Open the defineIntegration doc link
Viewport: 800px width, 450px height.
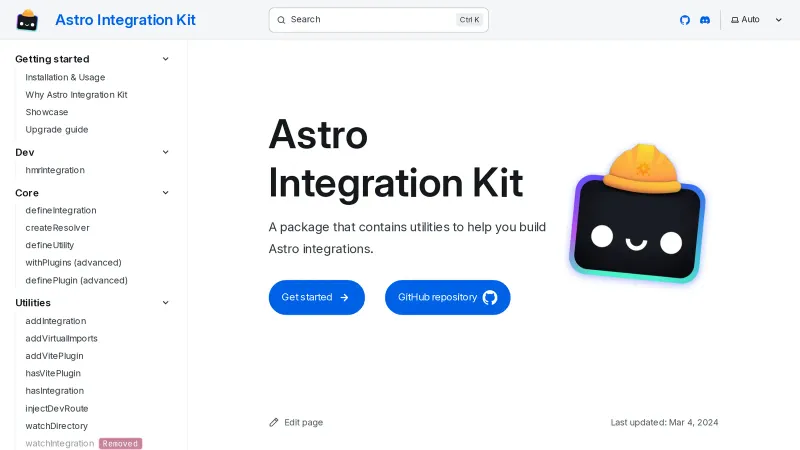[61, 210]
